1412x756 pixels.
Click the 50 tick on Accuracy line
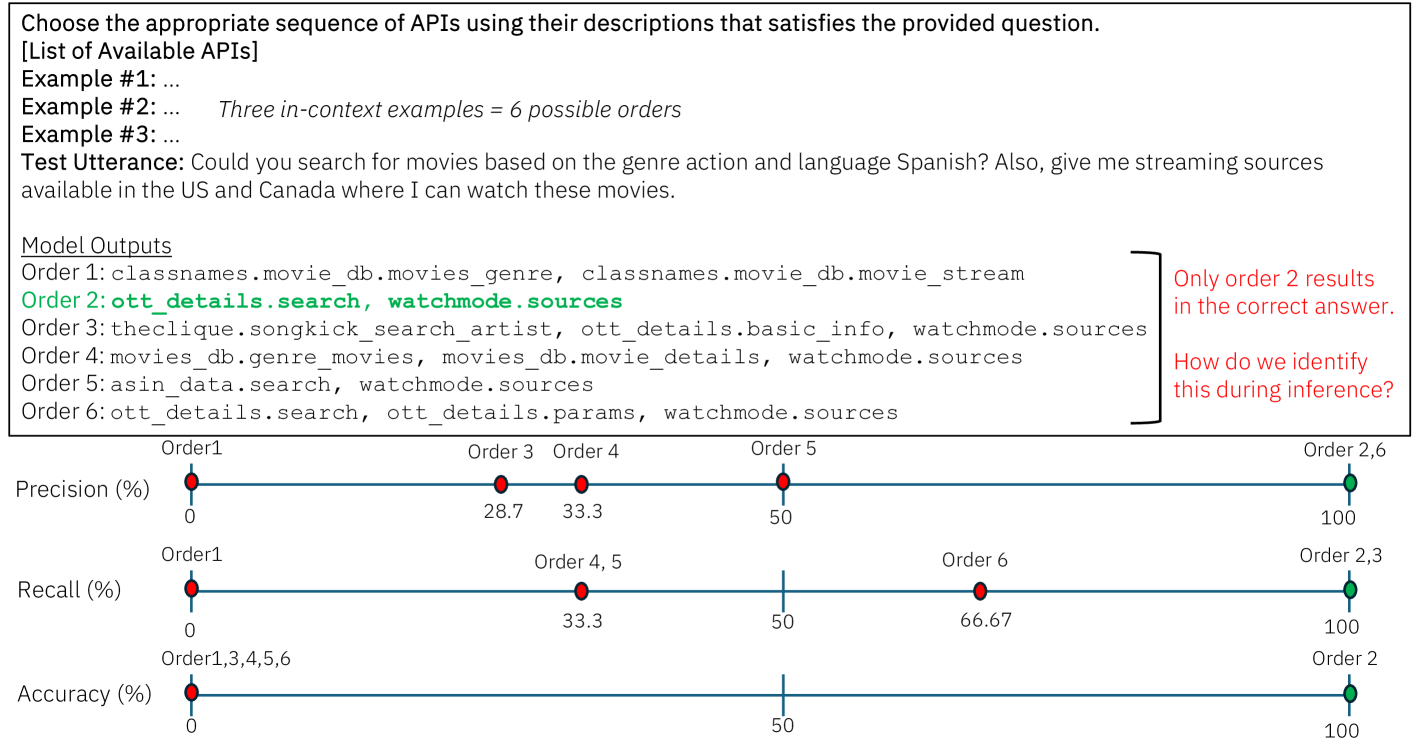783,693
